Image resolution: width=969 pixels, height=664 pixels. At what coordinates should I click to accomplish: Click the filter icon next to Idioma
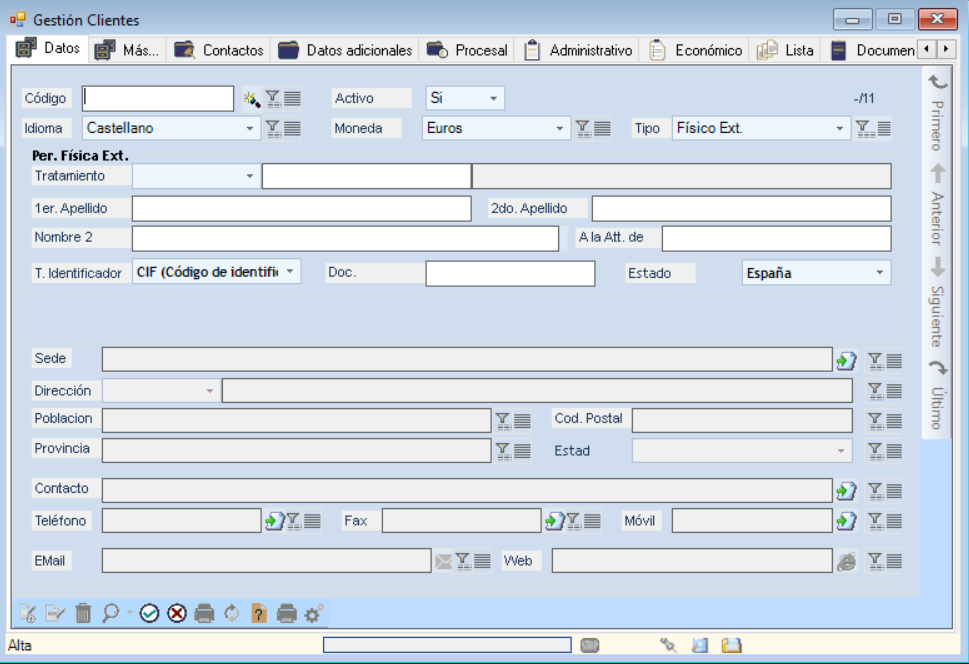[x=273, y=128]
